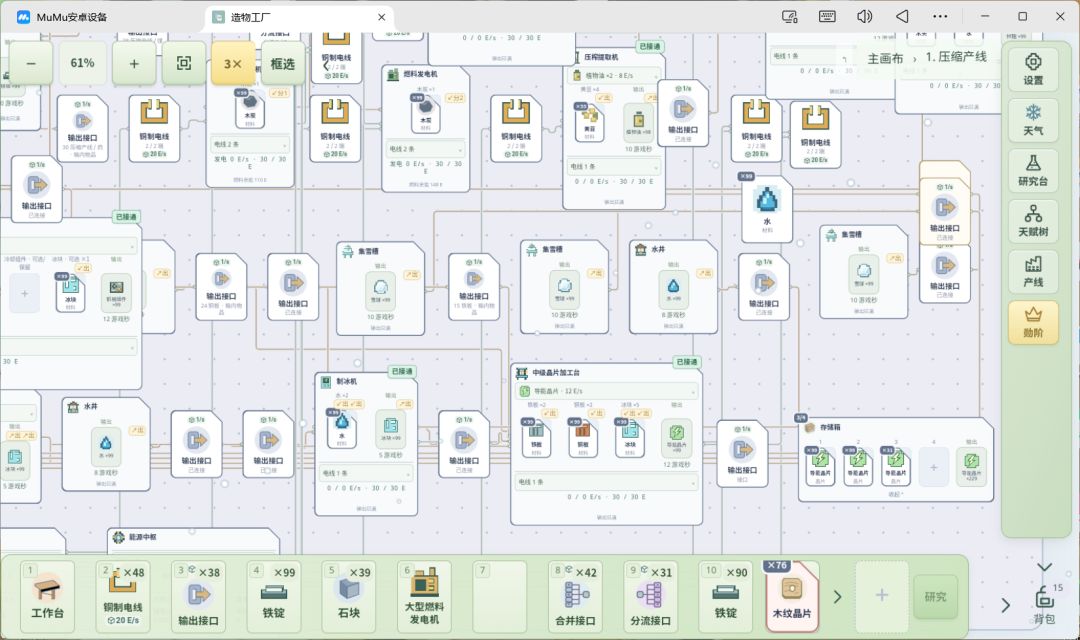Viewport: 1080px width, 640px height.
Task: Open the 产线 production line panel
Action: pyautogui.click(x=1032, y=271)
